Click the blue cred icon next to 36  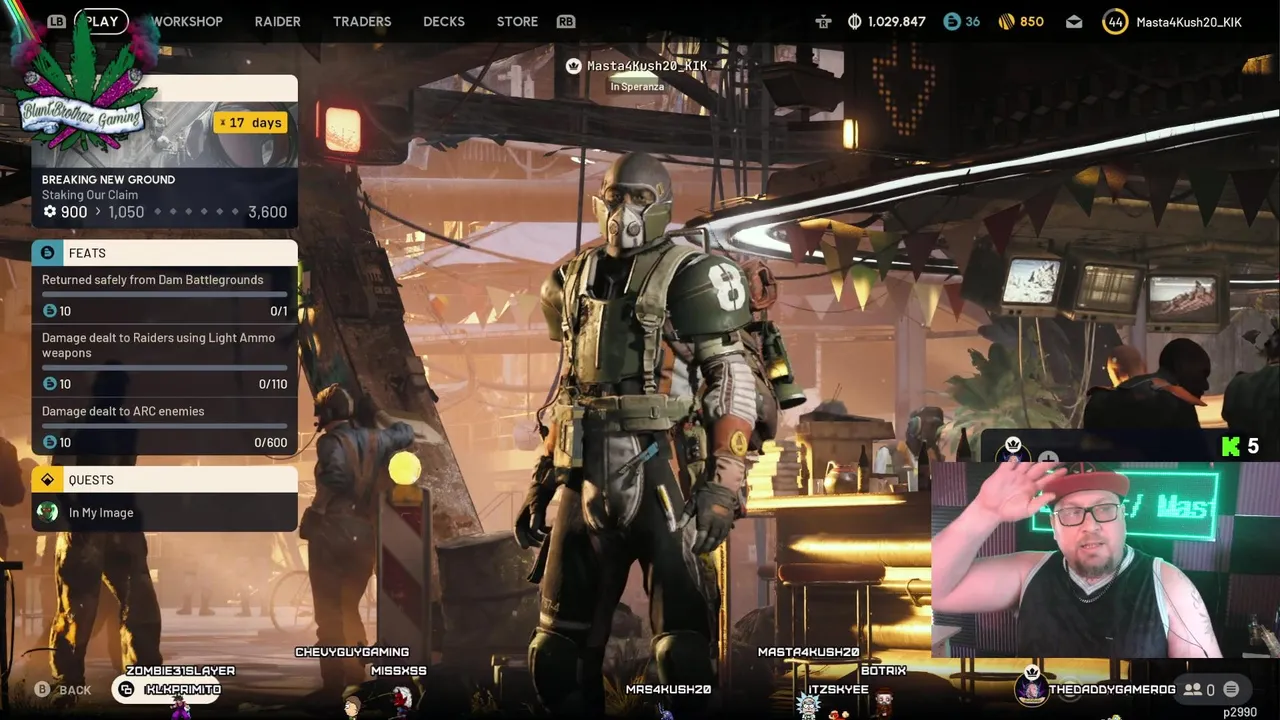tap(952, 21)
